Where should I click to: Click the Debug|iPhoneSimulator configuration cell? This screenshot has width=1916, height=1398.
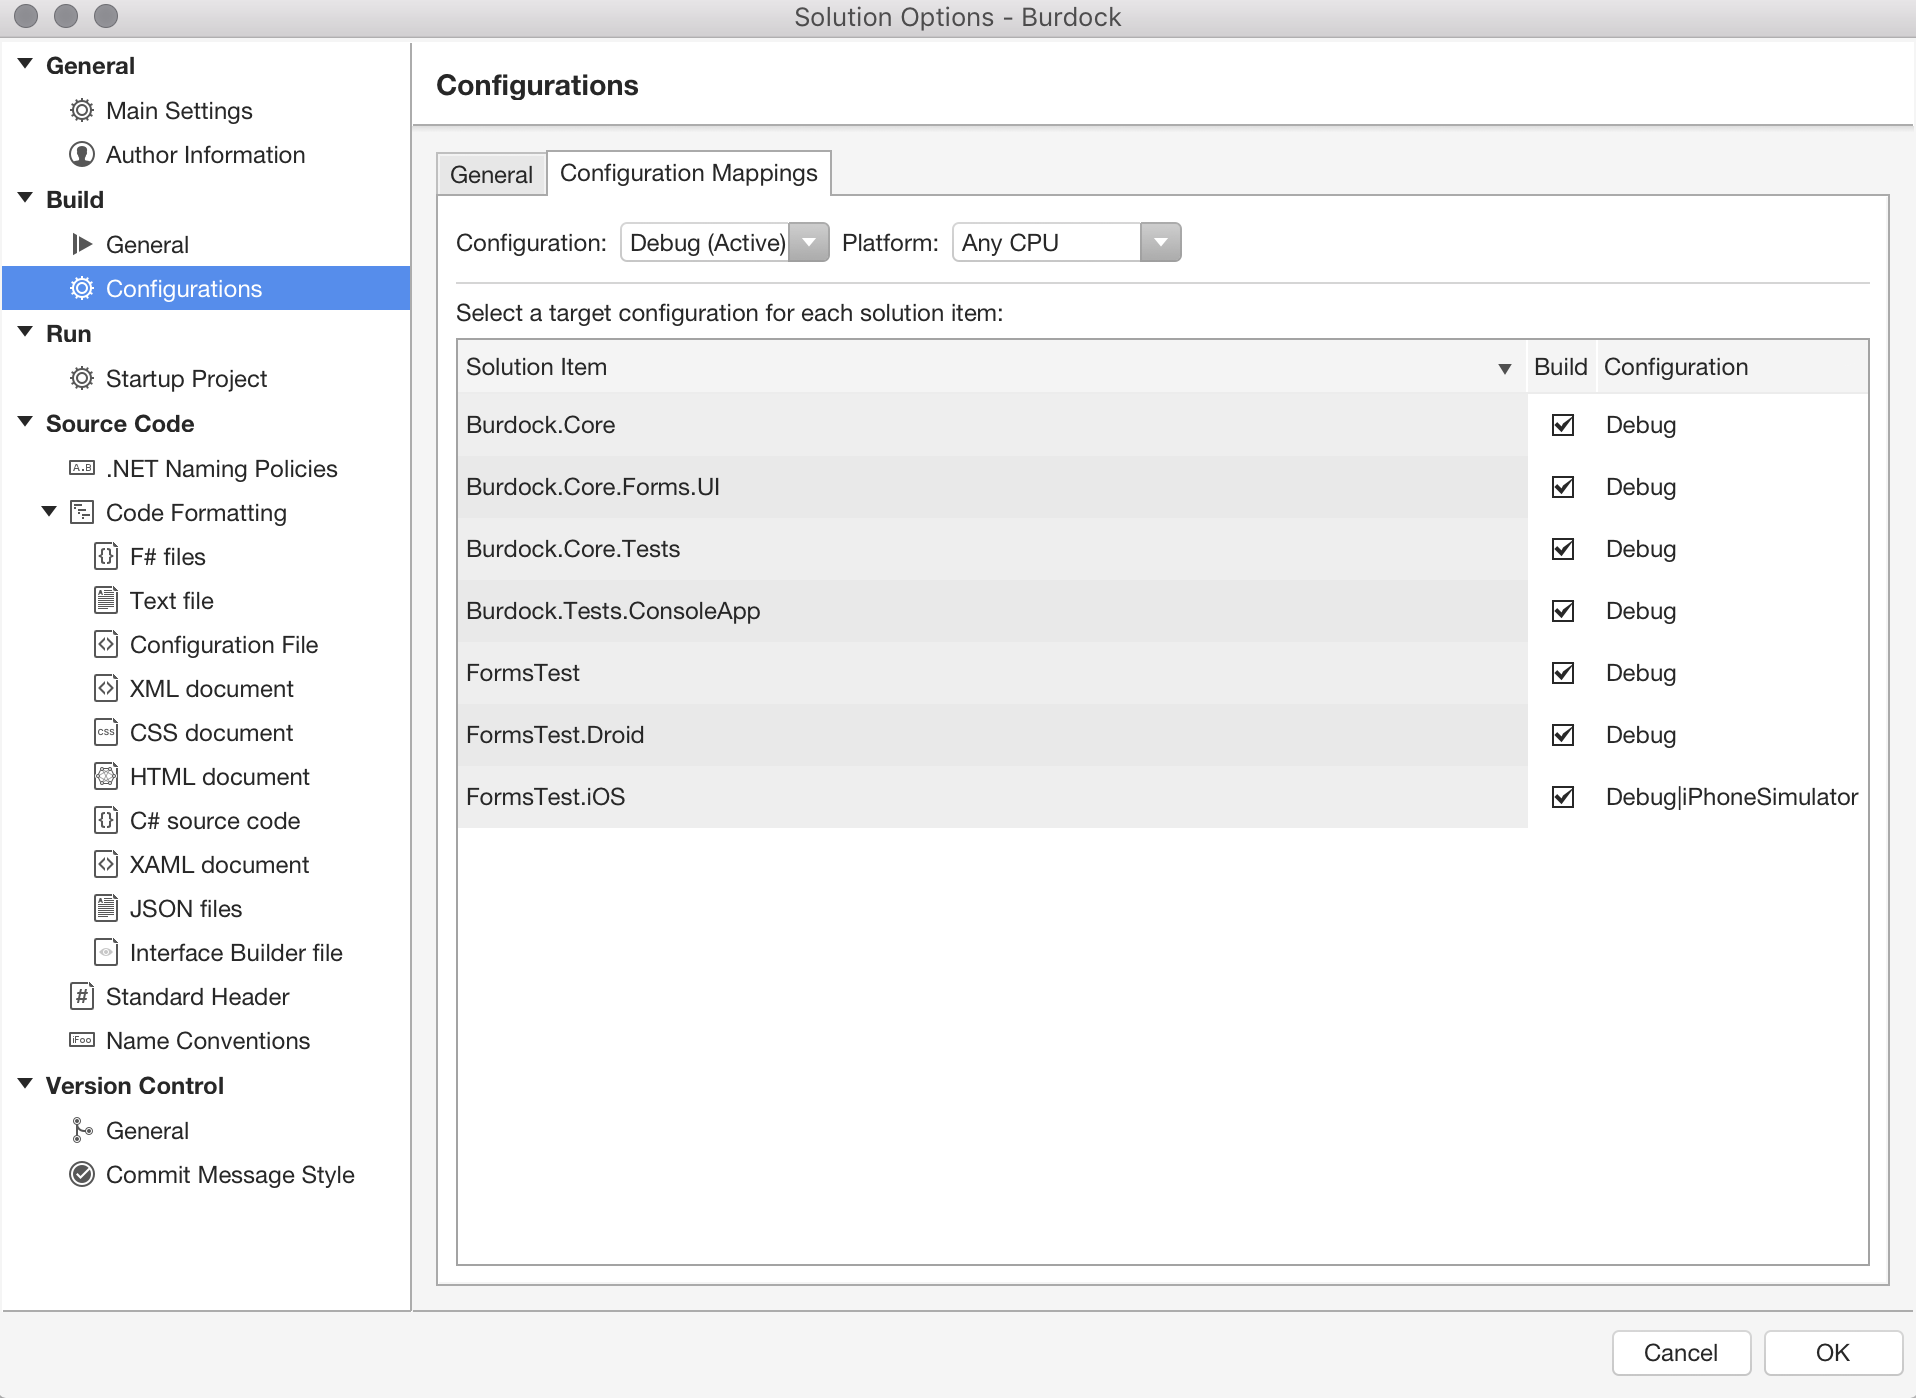click(1732, 797)
